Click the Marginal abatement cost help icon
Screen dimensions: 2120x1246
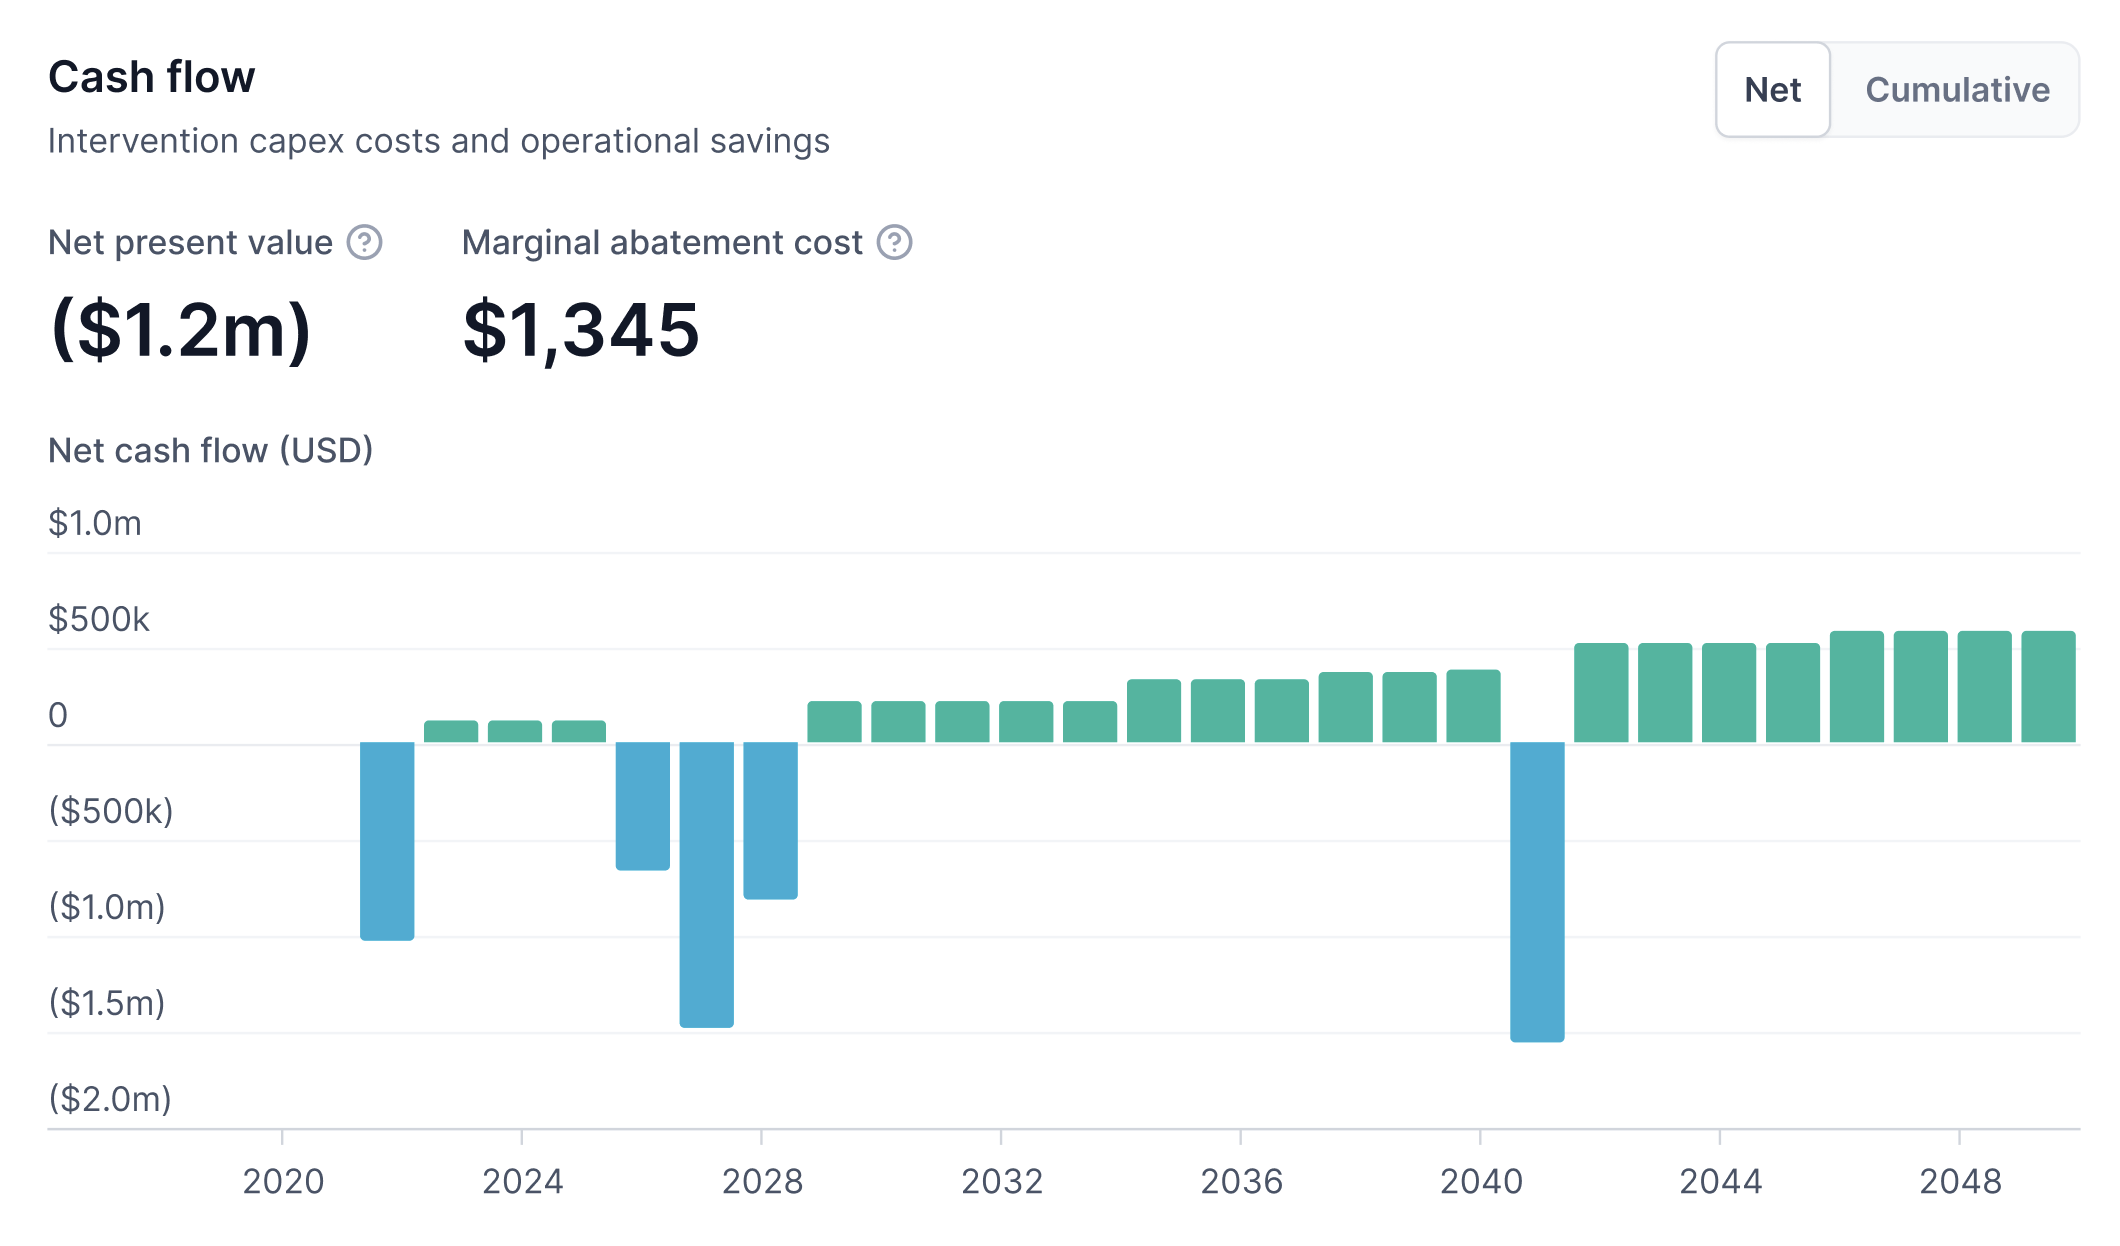(x=894, y=243)
